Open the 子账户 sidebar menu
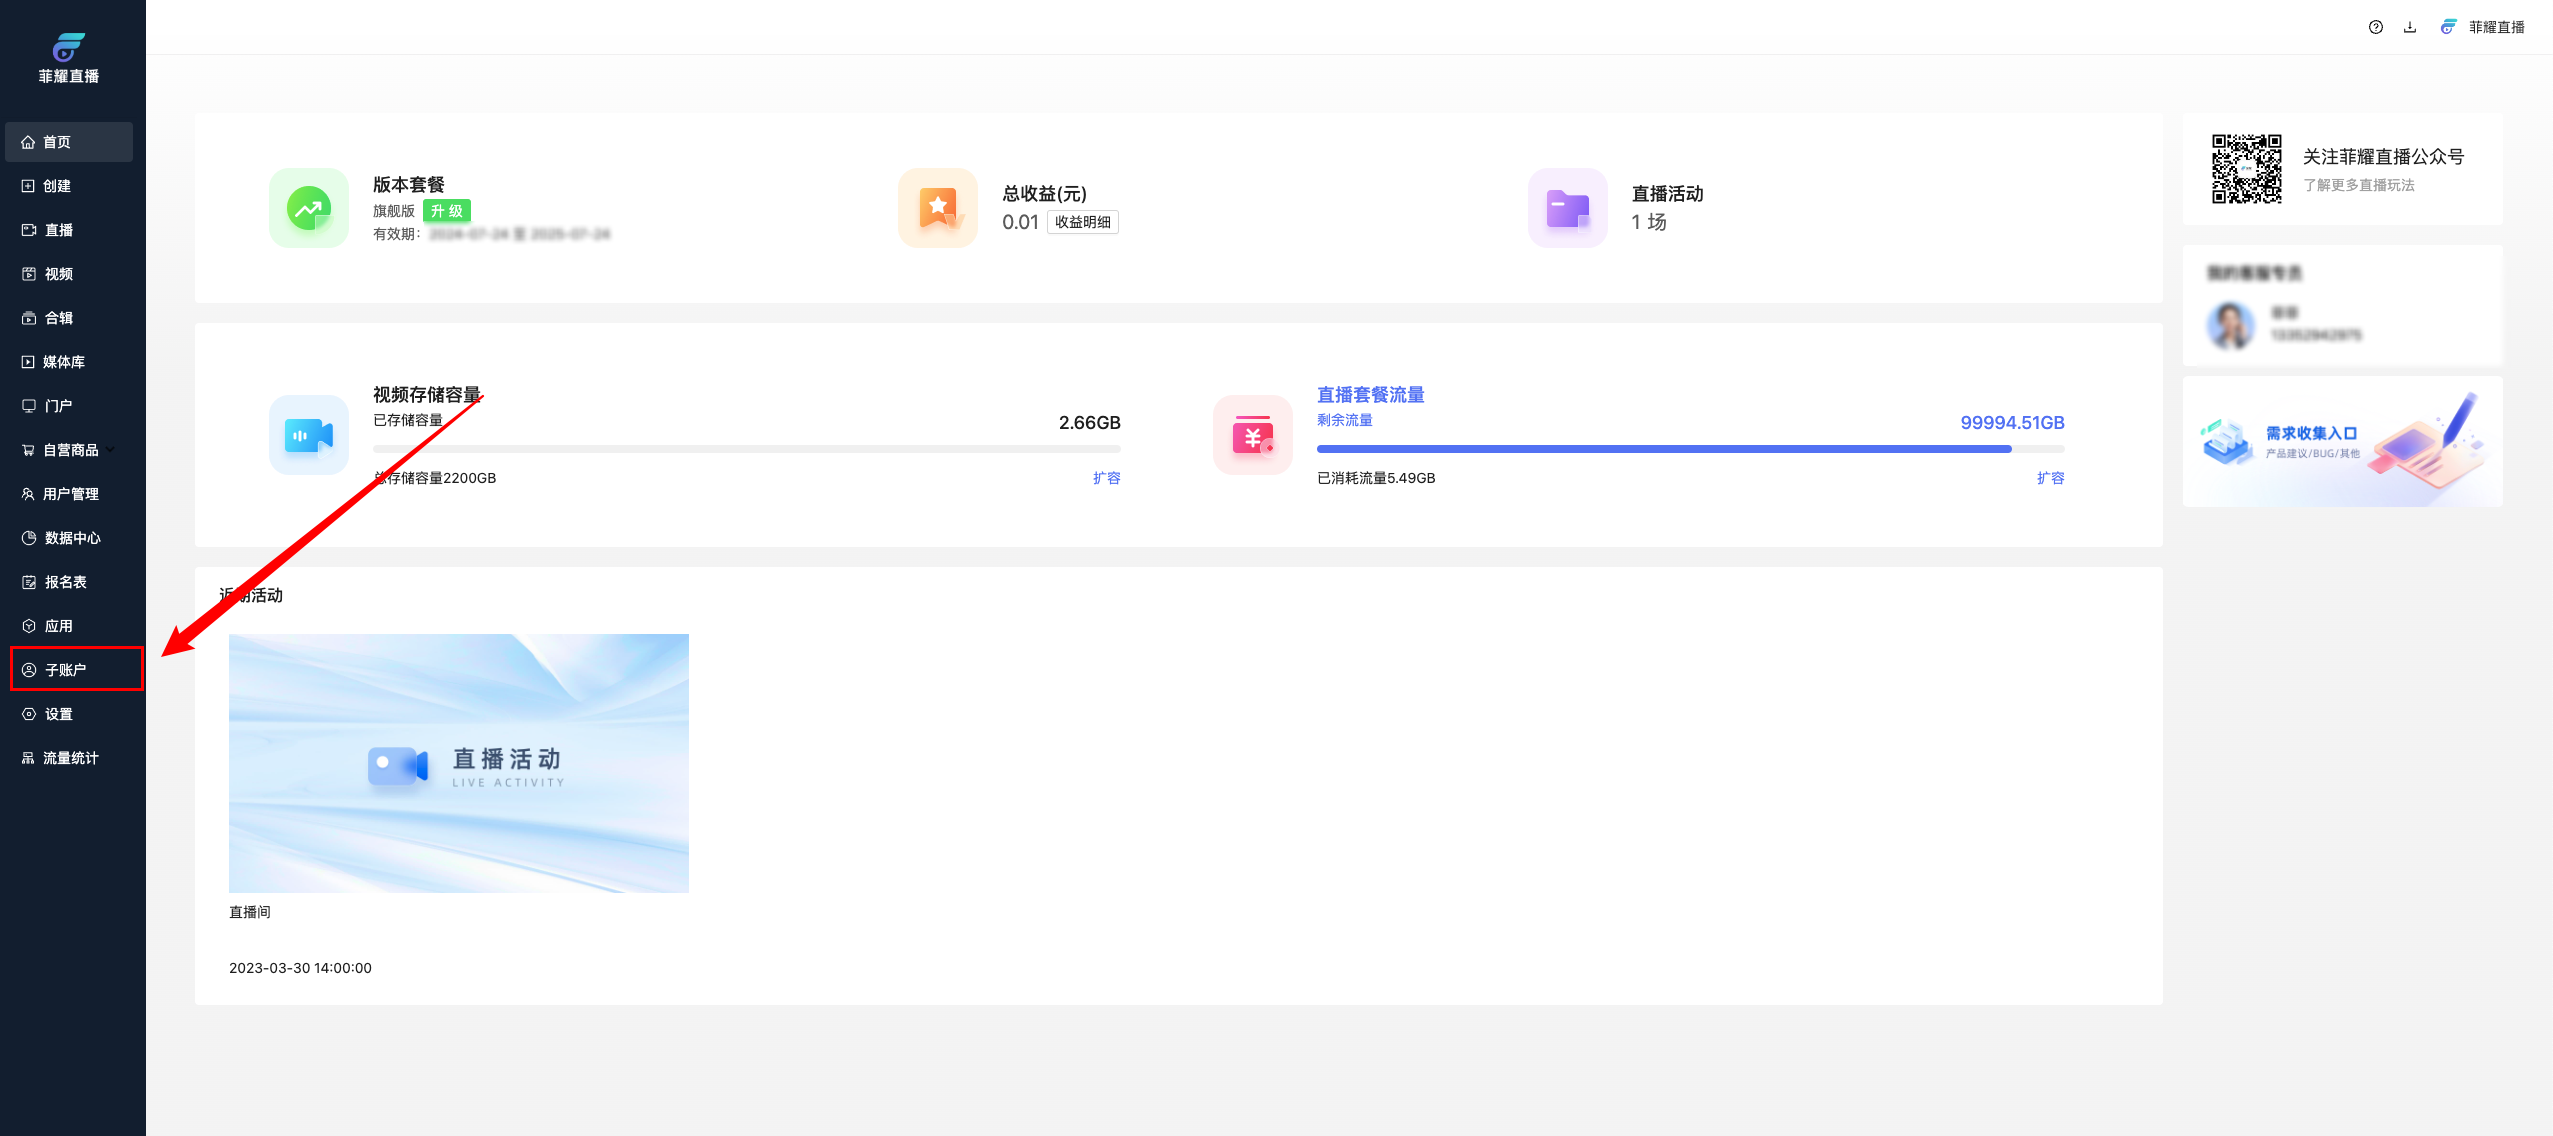The width and height of the screenshot is (2553, 1136). tap(66, 670)
